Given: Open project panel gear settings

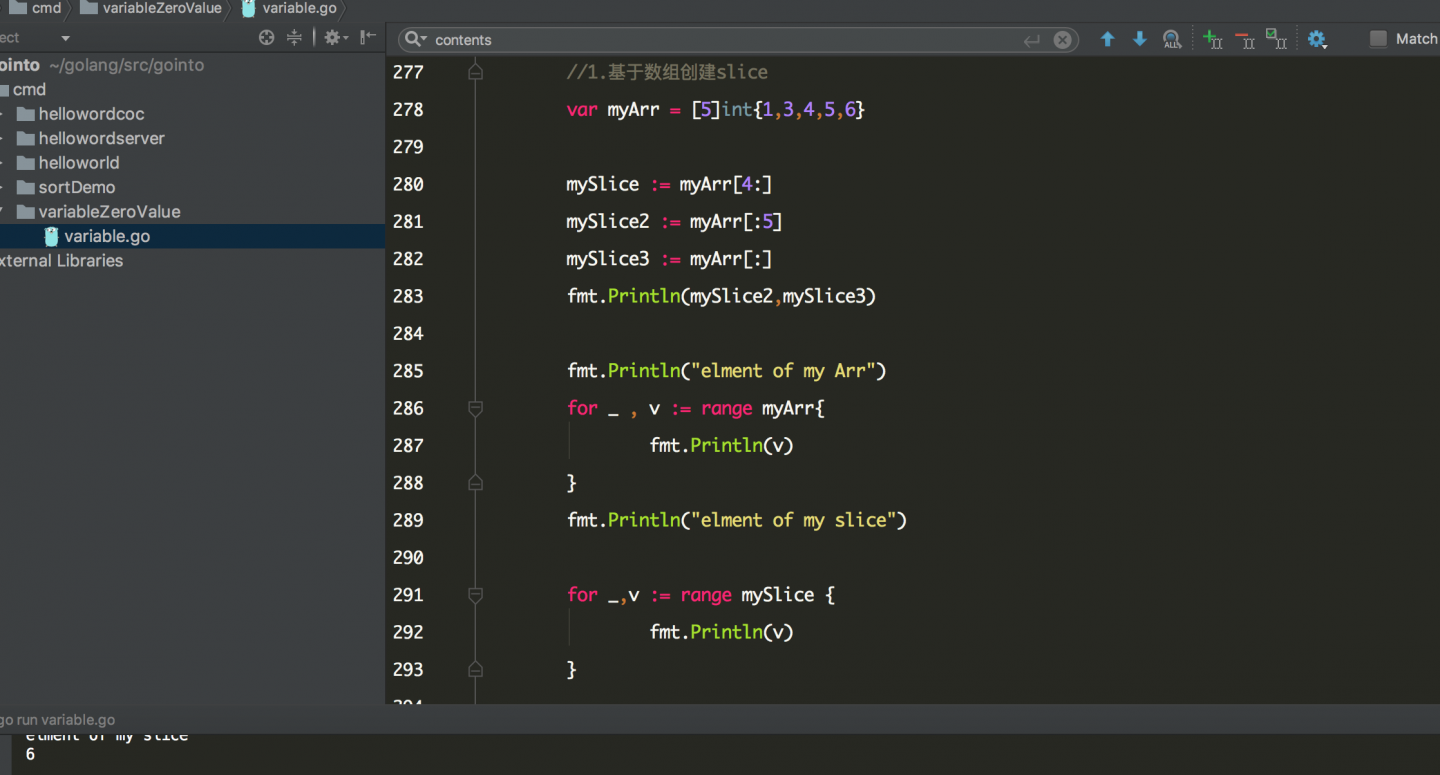Looking at the screenshot, I should point(335,38).
